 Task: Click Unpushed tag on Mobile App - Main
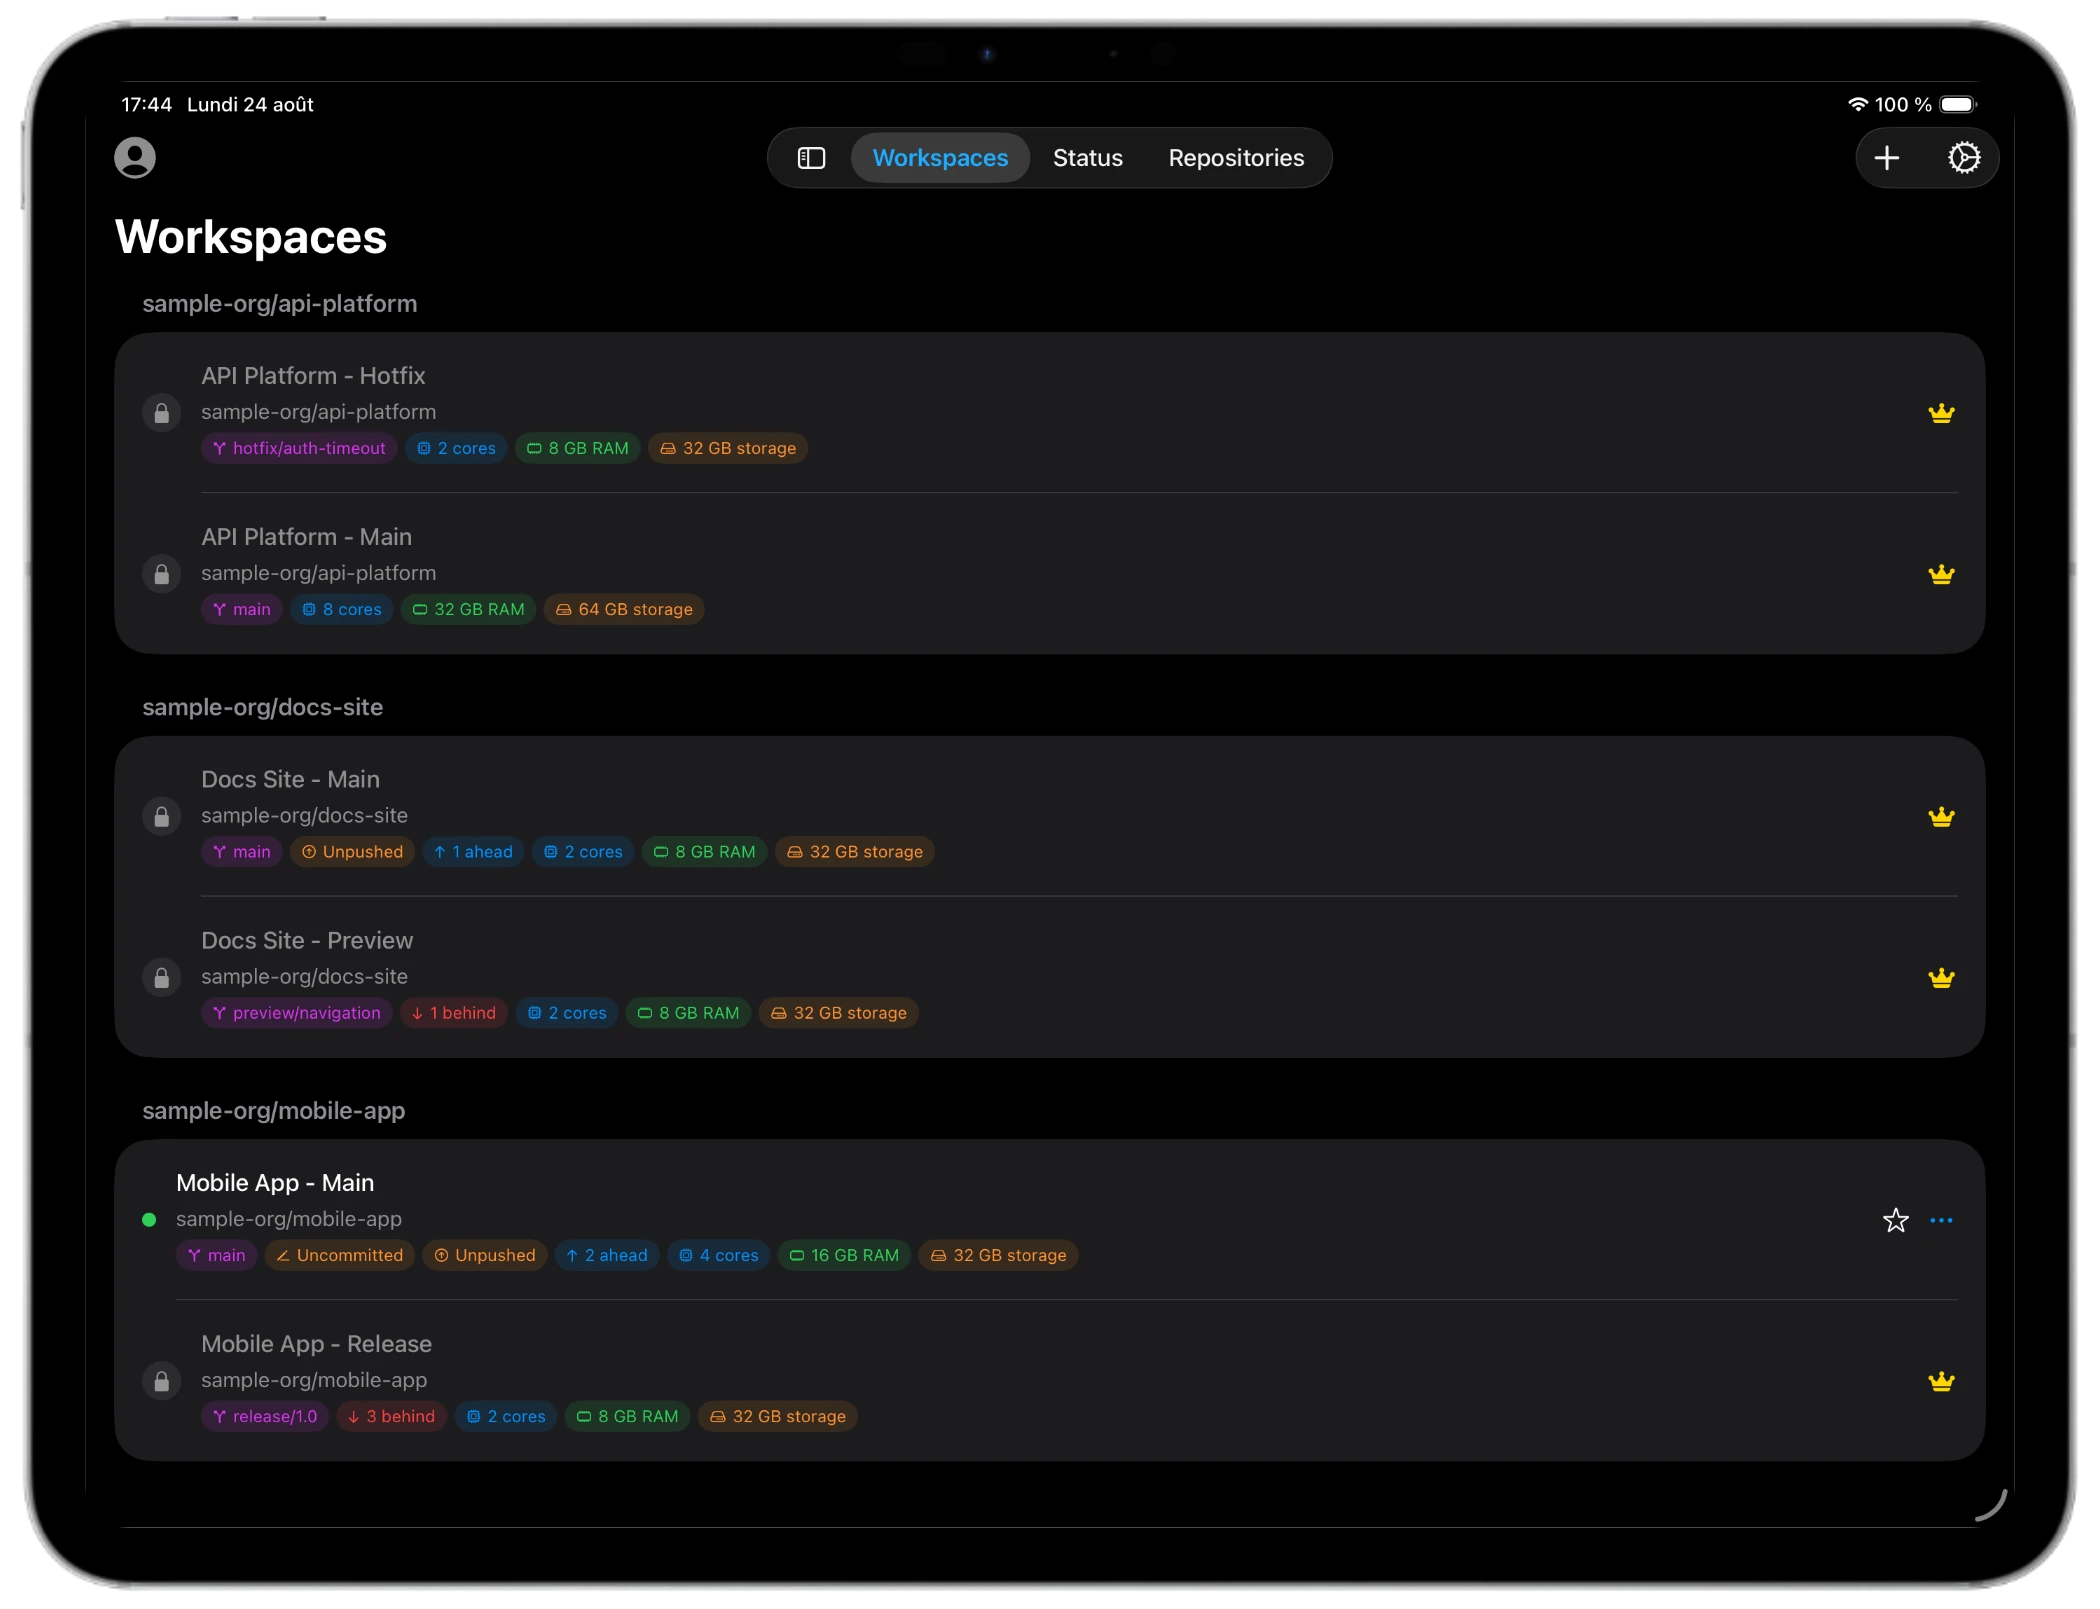click(x=485, y=1256)
